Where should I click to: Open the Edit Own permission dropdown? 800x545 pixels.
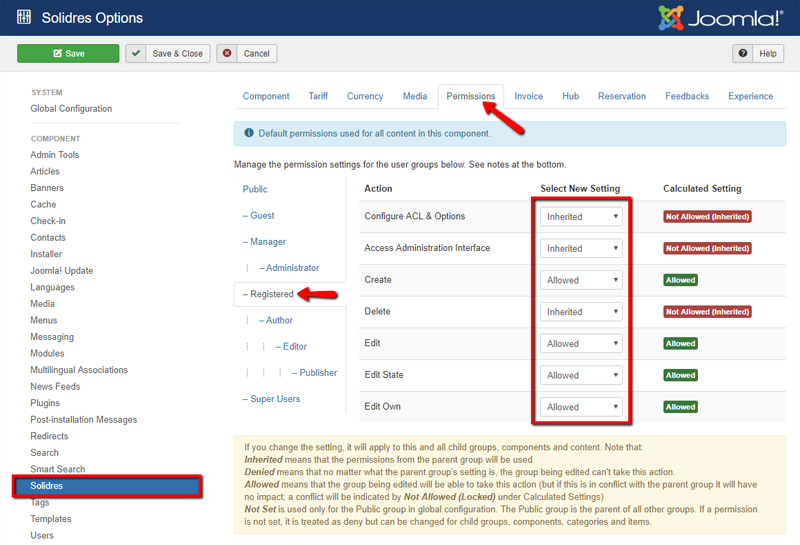[x=581, y=407]
